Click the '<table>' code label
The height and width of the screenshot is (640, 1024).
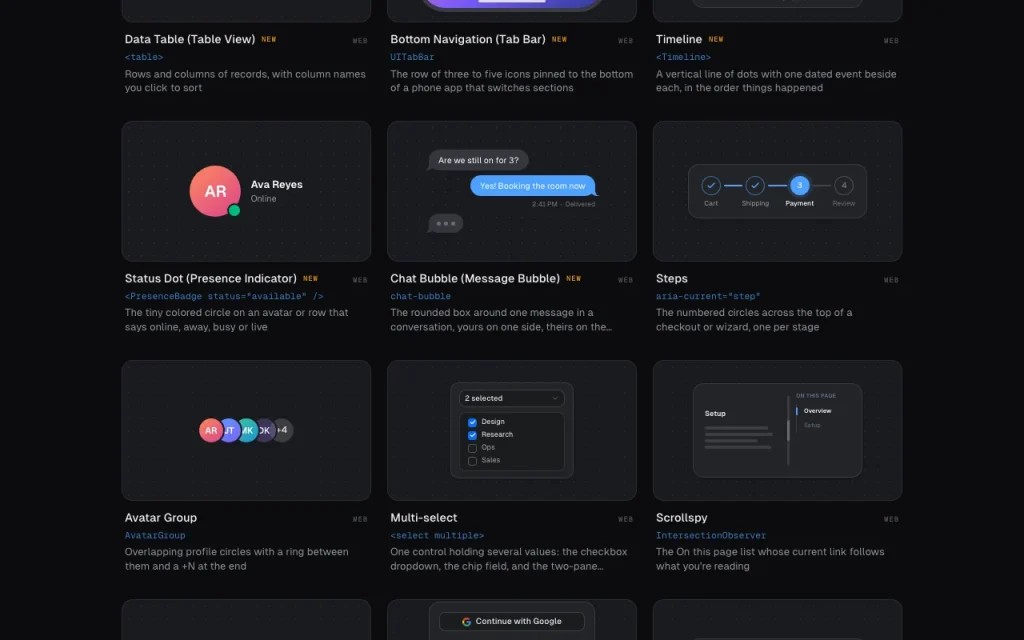[x=144, y=57]
